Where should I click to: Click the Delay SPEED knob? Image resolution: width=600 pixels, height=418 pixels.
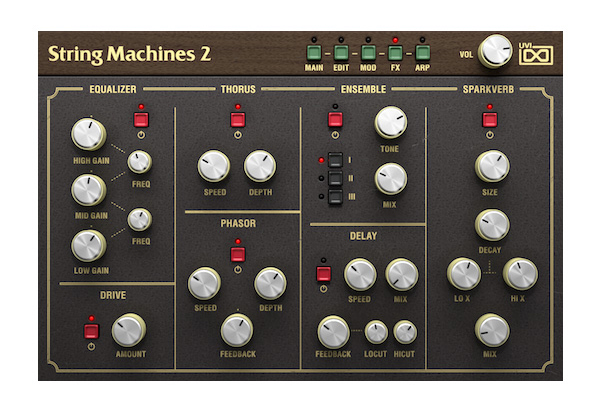360,275
